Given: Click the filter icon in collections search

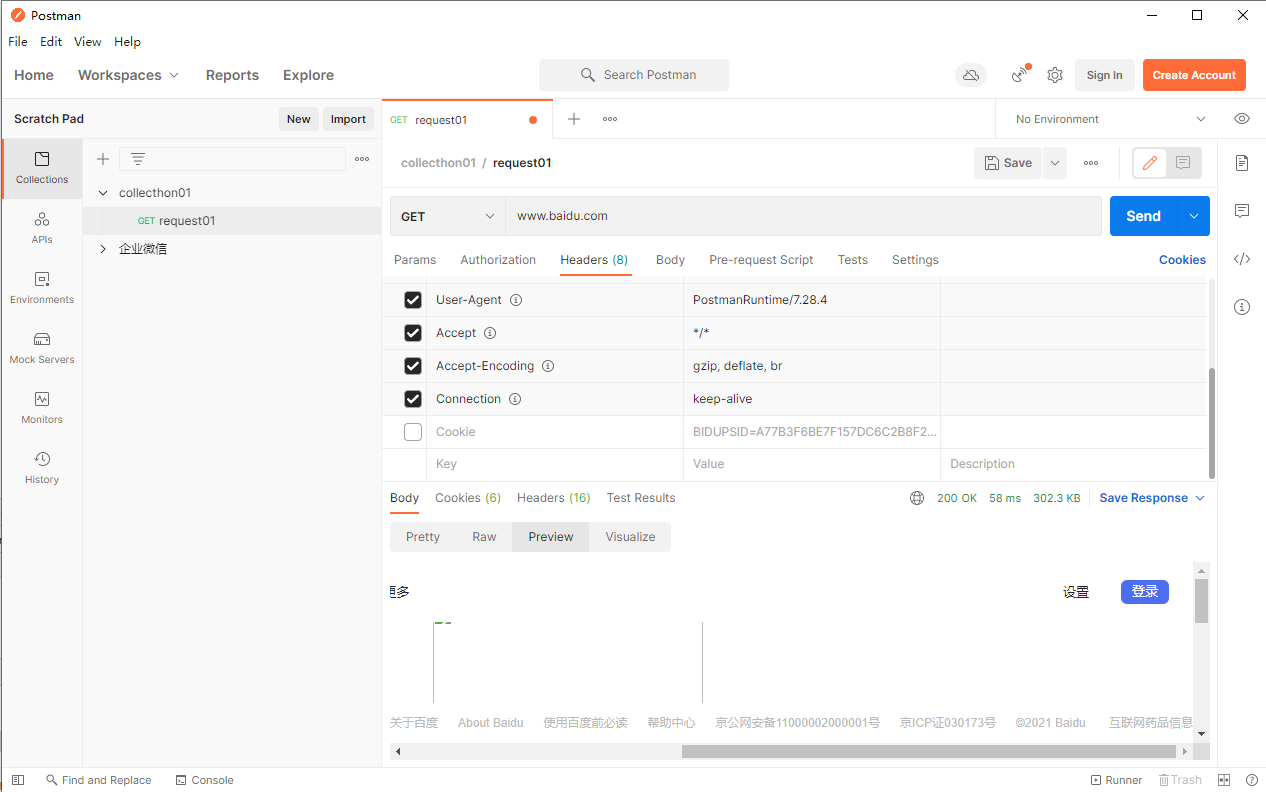Looking at the screenshot, I should 138,159.
